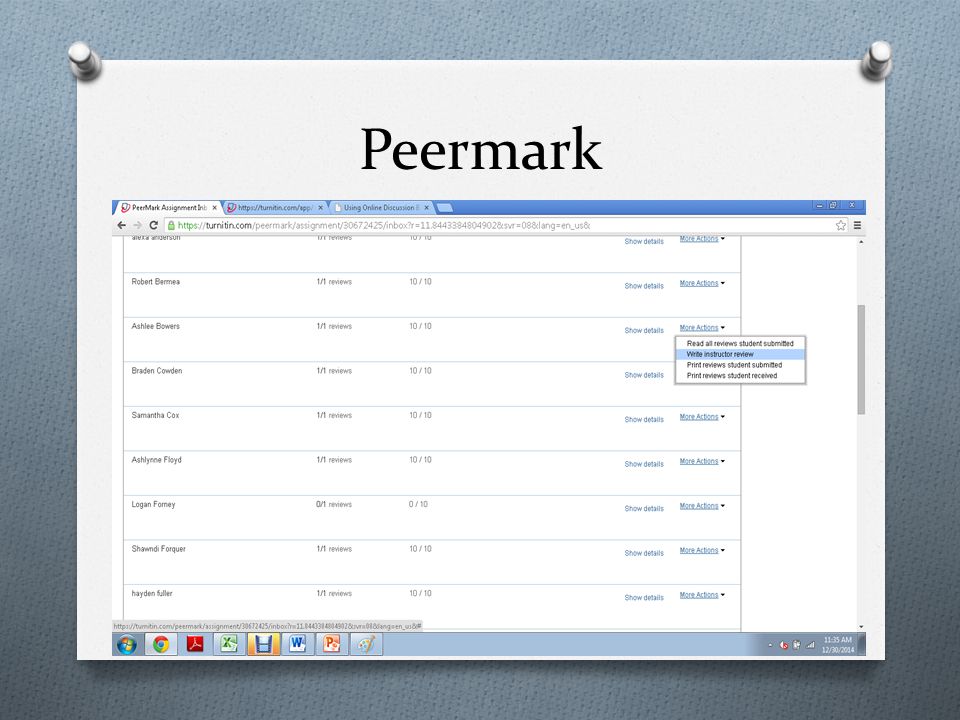Expand More Actions for Ashlynne Floyd
This screenshot has width=960, height=720.
(702, 462)
